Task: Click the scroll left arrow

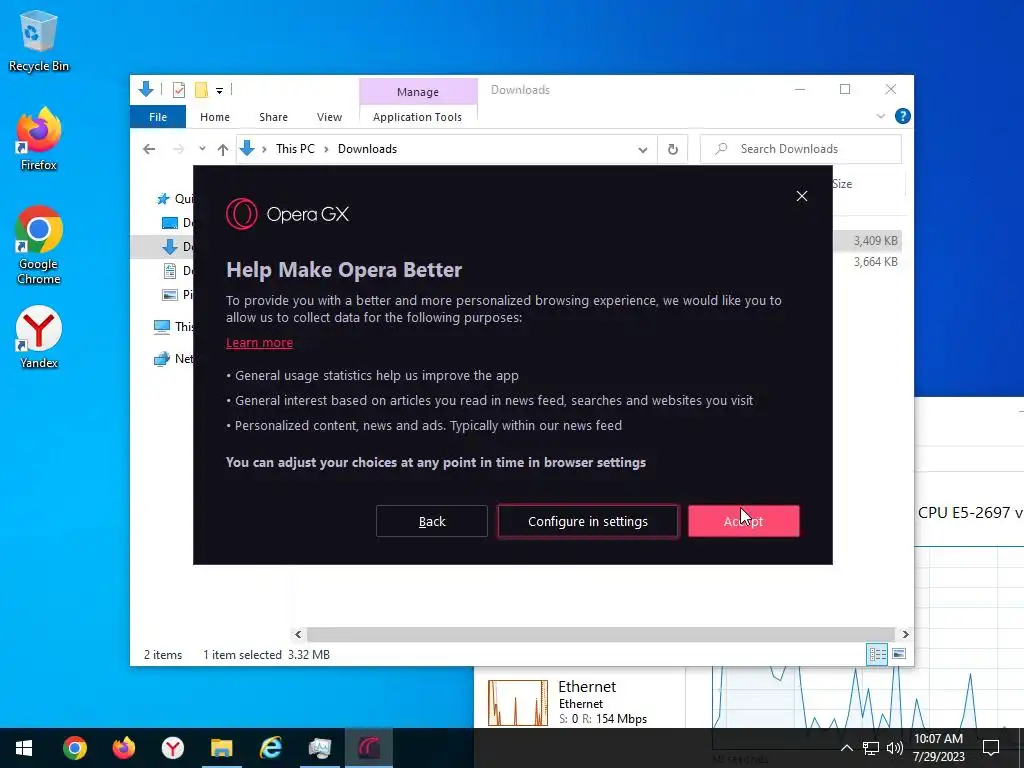Action: point(298,634)
